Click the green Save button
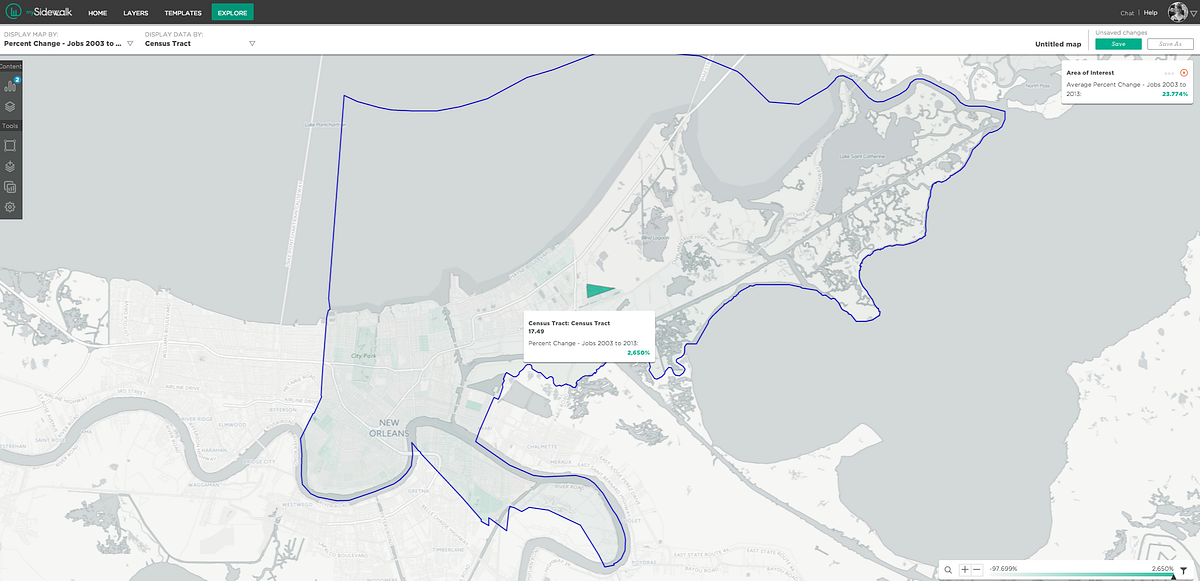 point(1118,44)
